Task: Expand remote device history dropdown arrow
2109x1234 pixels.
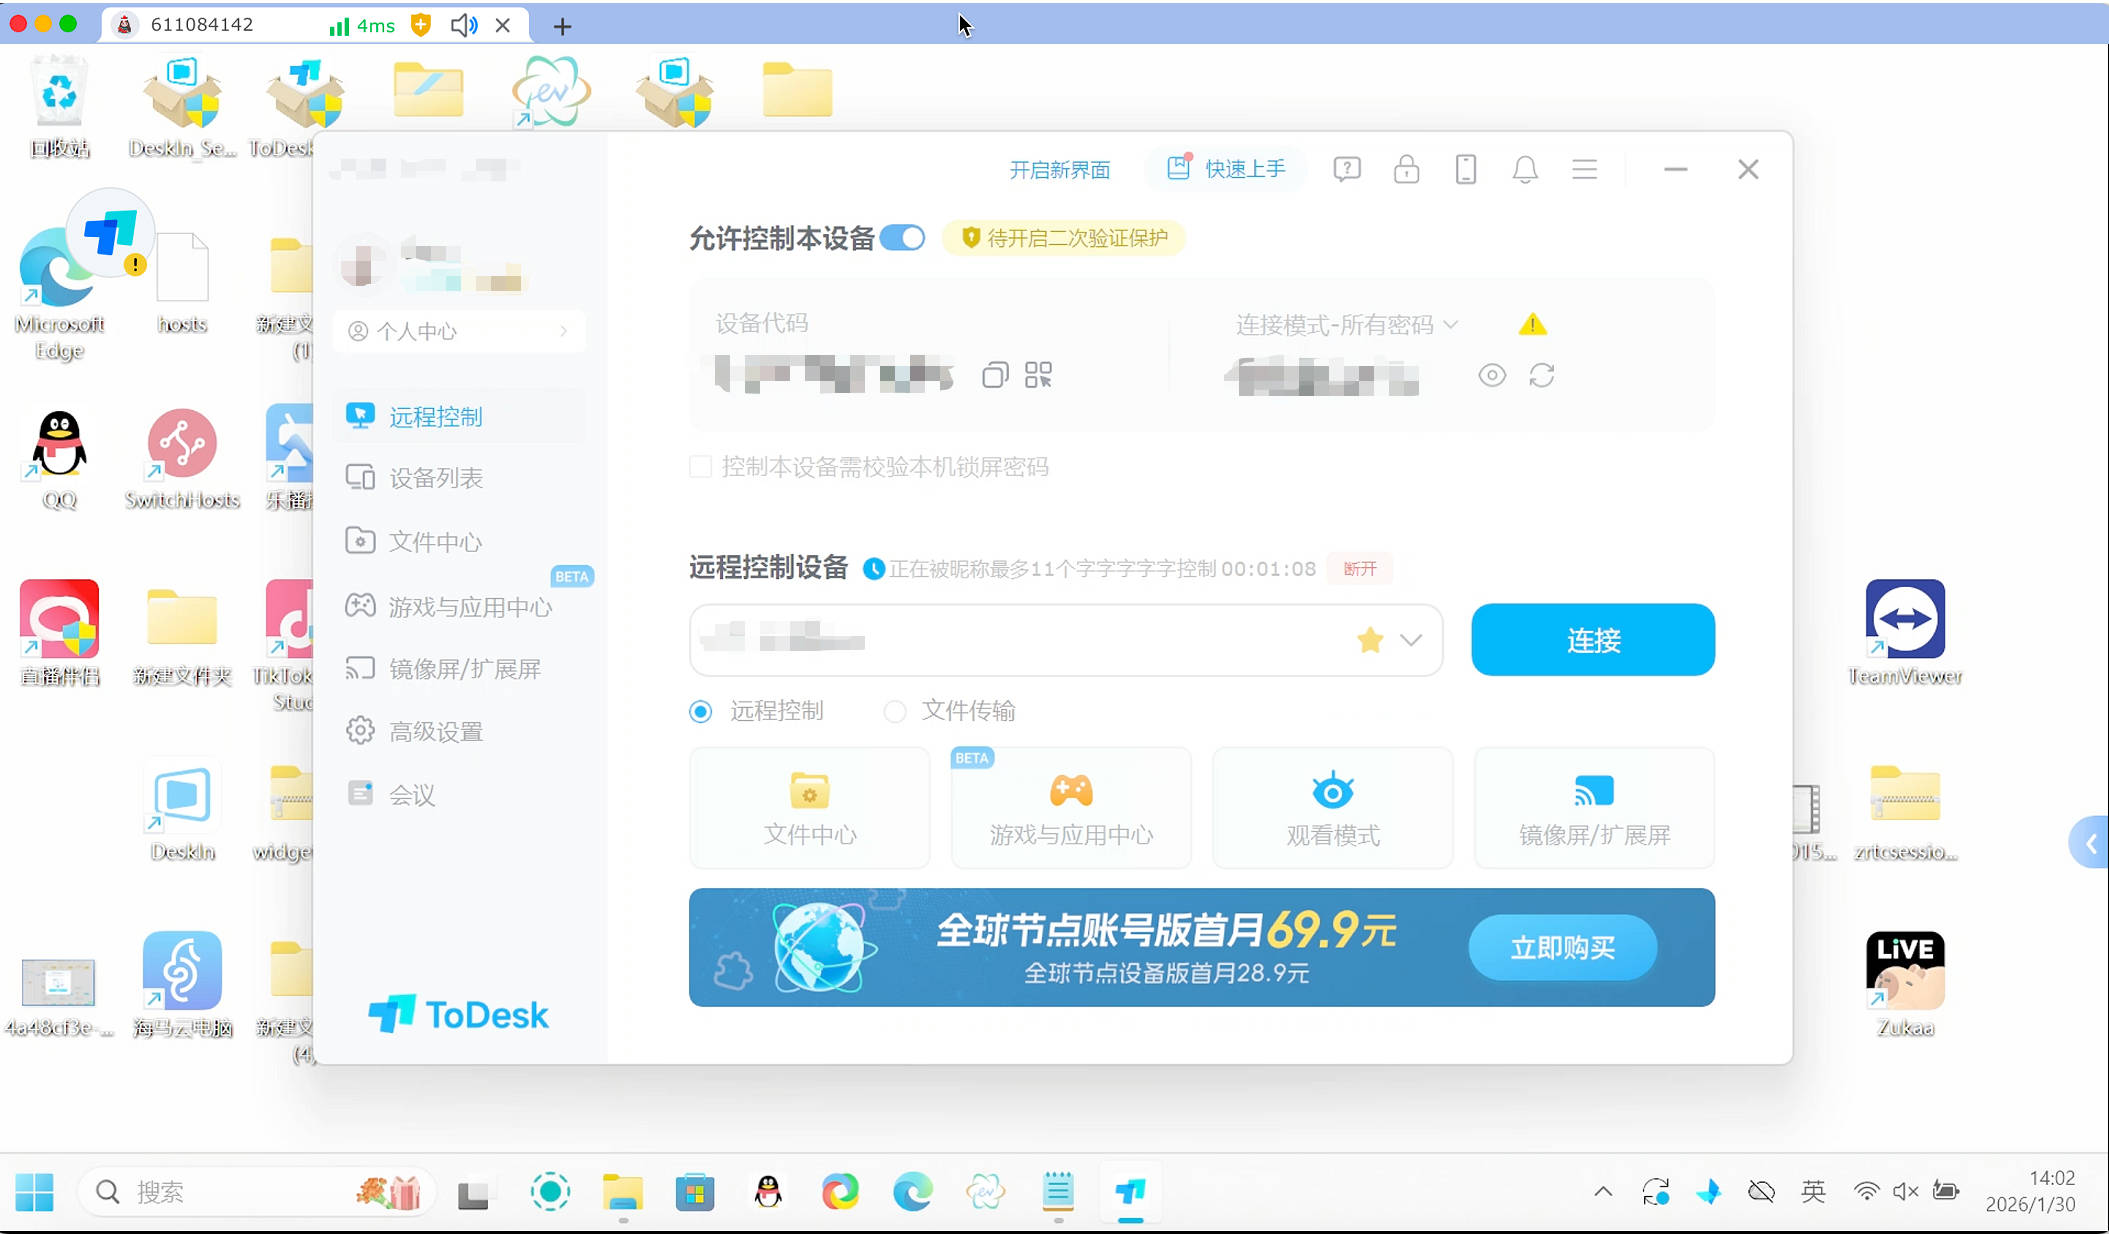Action: [x=1410, y=640]
